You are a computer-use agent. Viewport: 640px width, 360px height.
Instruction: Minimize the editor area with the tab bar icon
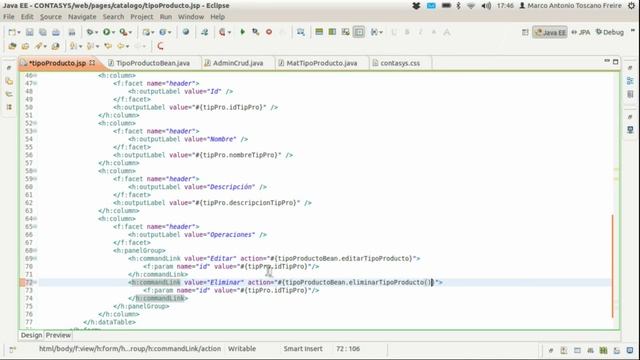(607, 61)
